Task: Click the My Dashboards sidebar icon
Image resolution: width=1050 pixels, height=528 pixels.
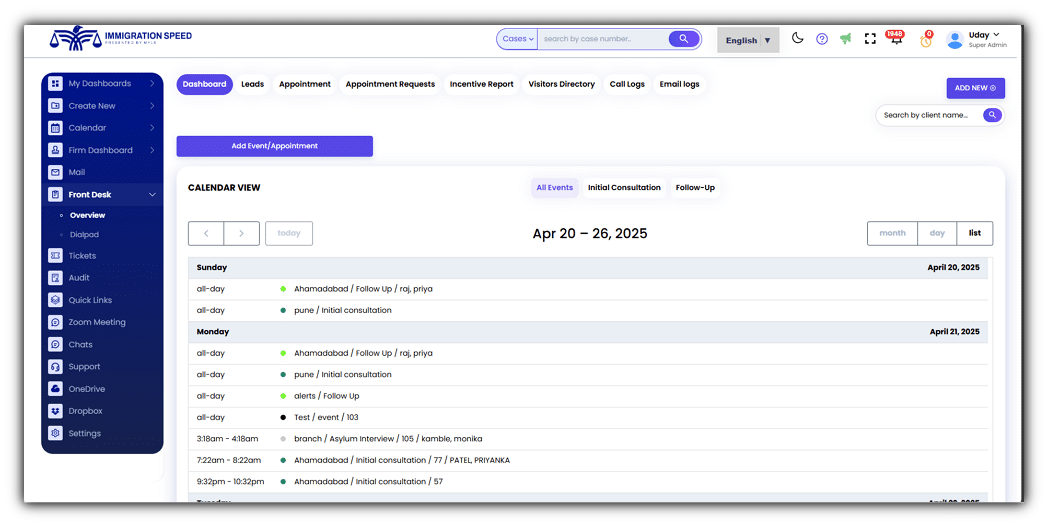Action: (56, 84)
